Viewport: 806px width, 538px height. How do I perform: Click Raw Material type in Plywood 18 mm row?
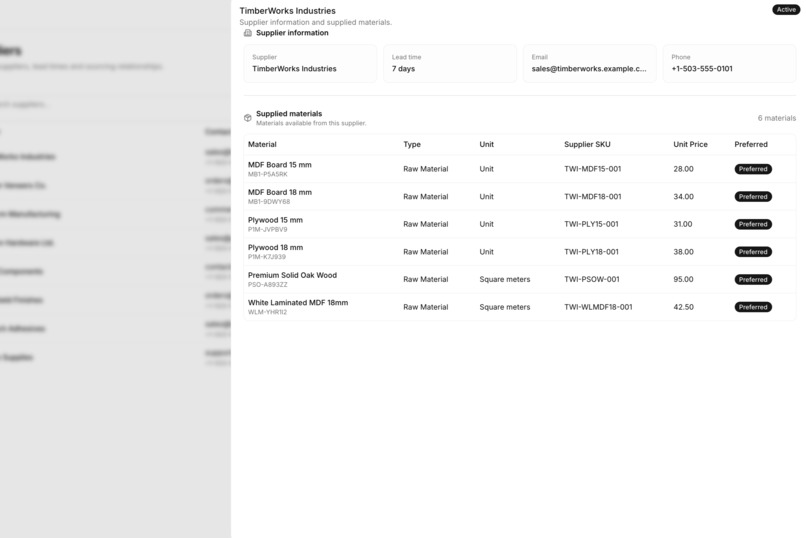(426, 252)
